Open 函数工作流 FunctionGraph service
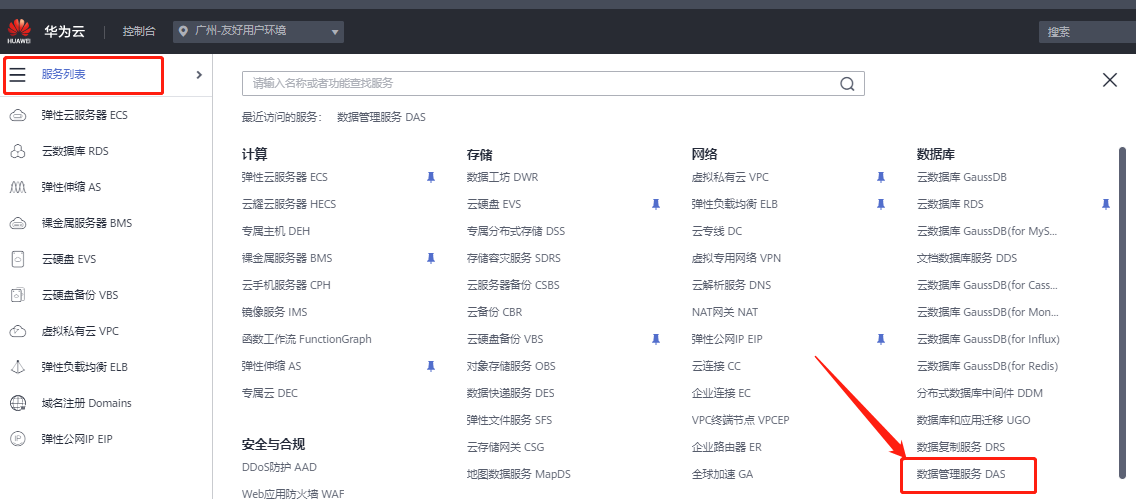 click(306, 339)
